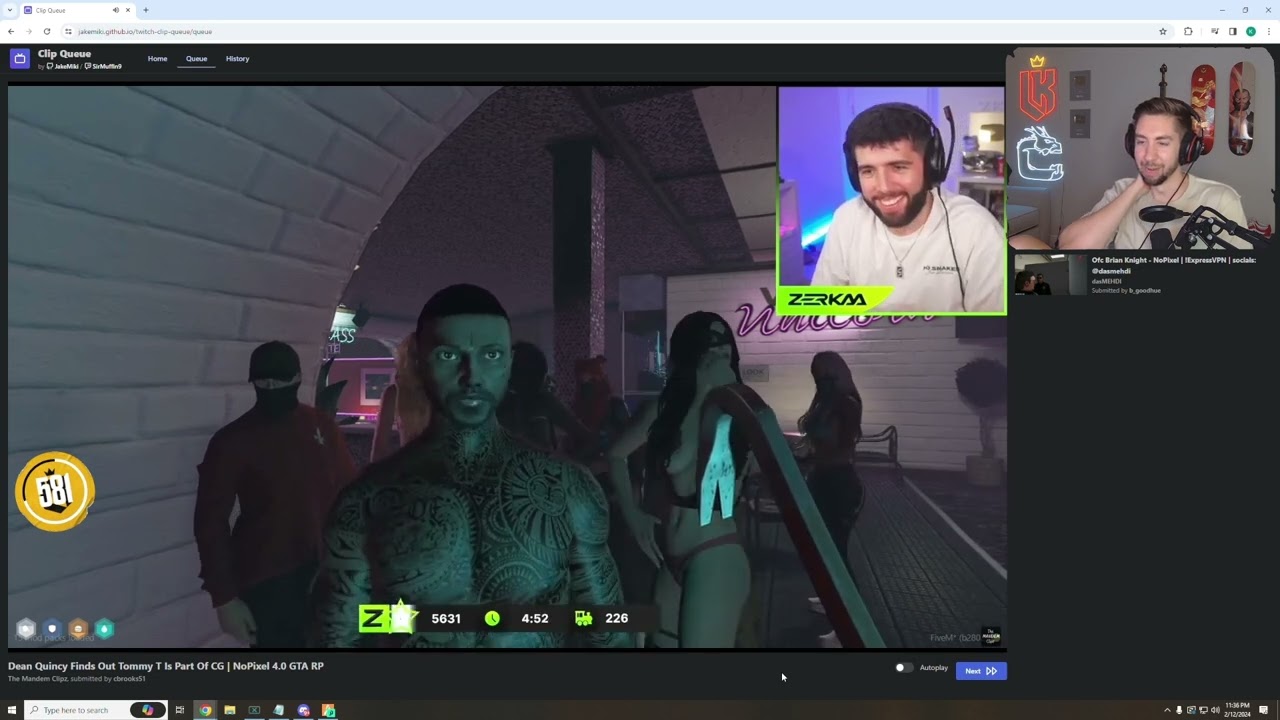
Task: Click 'The Mandem Clipz' channel name
Action: tap(37, 679)
